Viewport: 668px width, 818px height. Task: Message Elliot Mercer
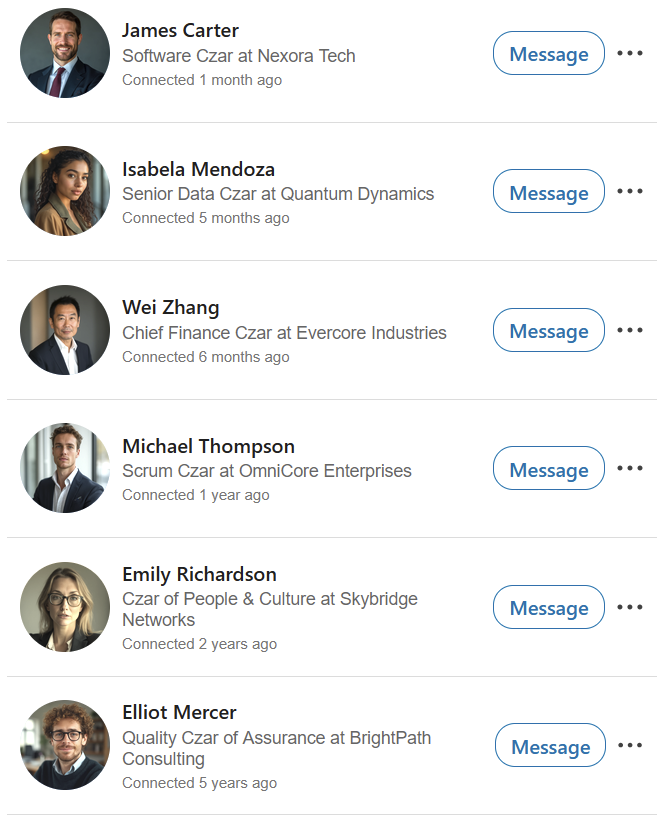pos(550,746)
